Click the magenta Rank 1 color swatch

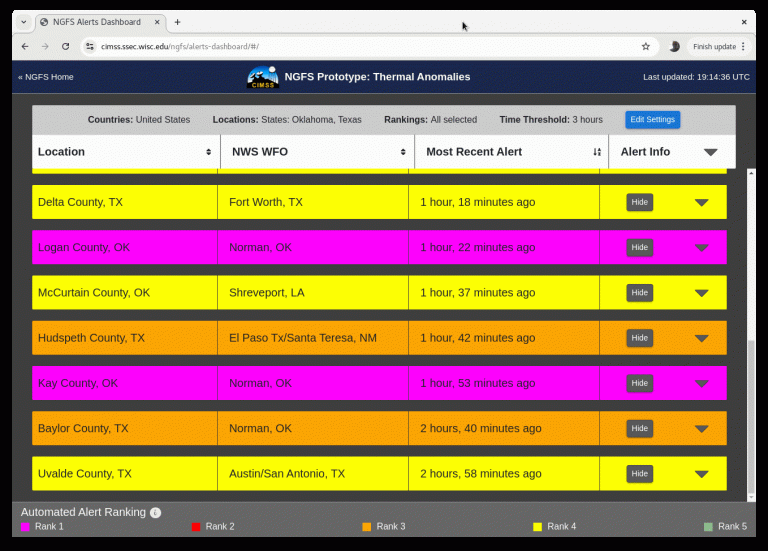click(x=26, y=526)
